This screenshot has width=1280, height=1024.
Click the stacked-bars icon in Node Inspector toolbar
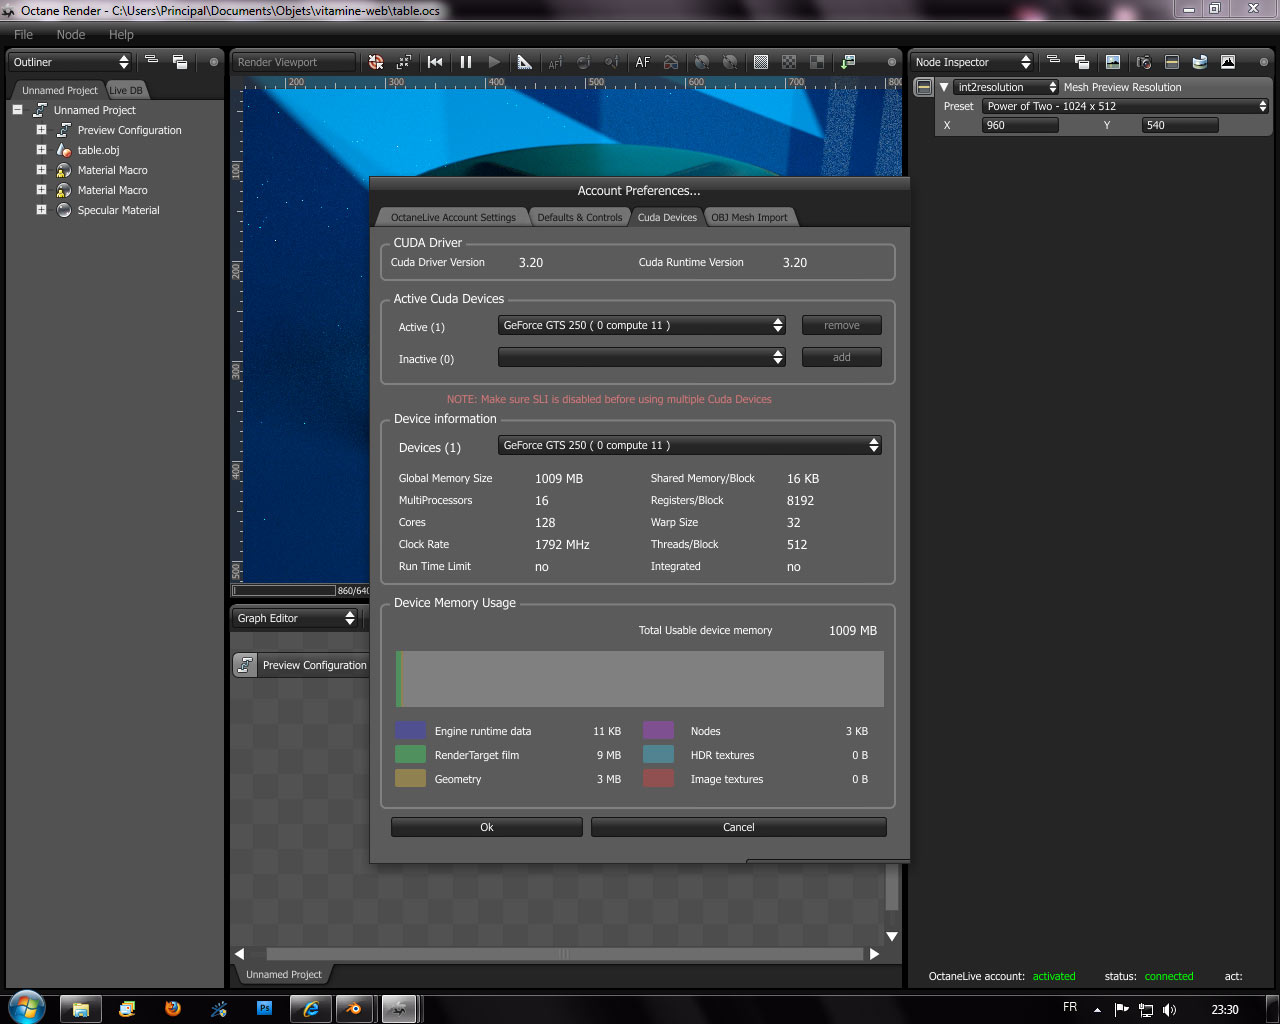(x=1053, y=61)
